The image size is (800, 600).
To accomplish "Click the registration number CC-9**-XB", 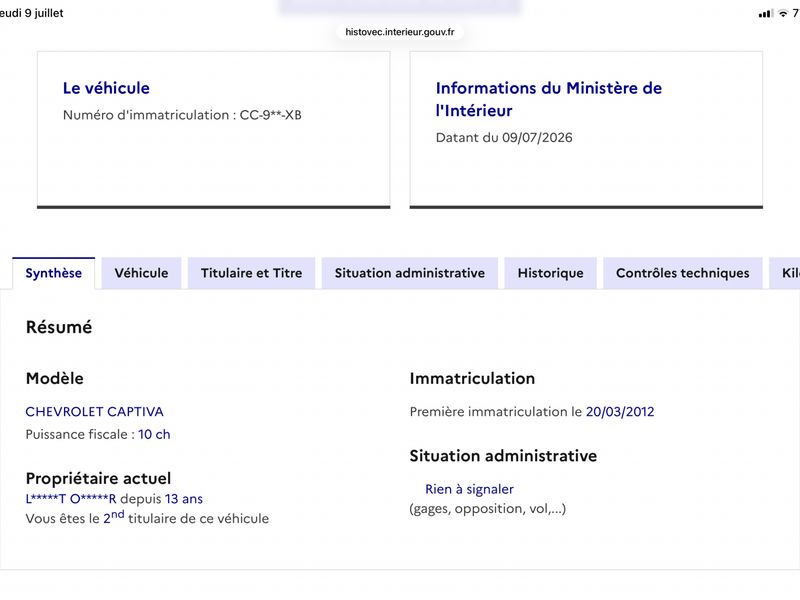I will tap(270, 115).
